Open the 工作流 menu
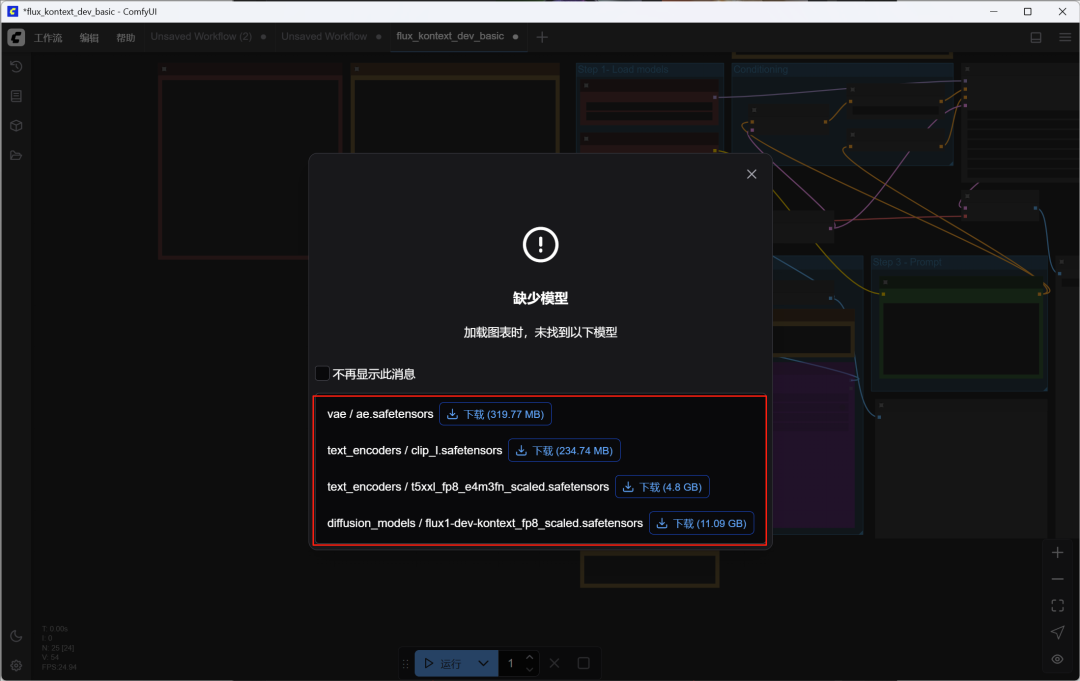This screenshot has width=1080, height=681. [x=48, y=38]
